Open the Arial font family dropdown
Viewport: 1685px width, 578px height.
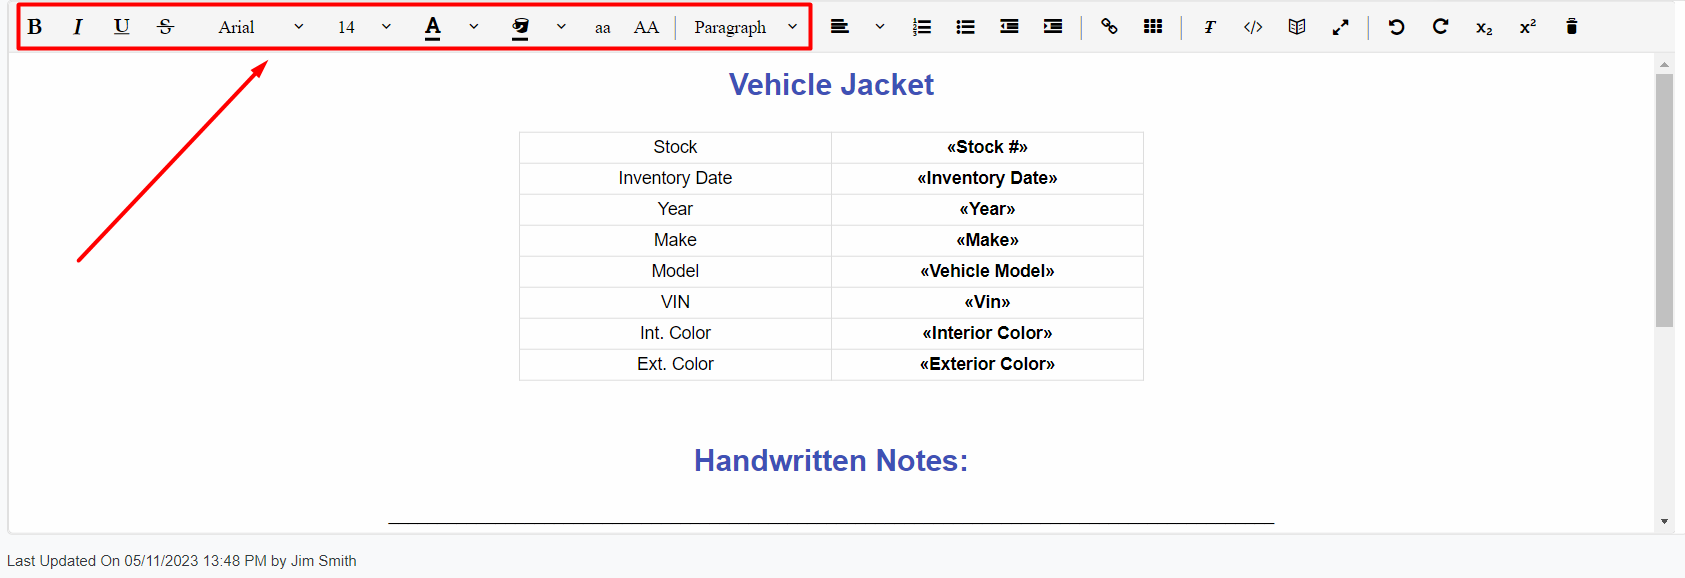tap(260, 27)
